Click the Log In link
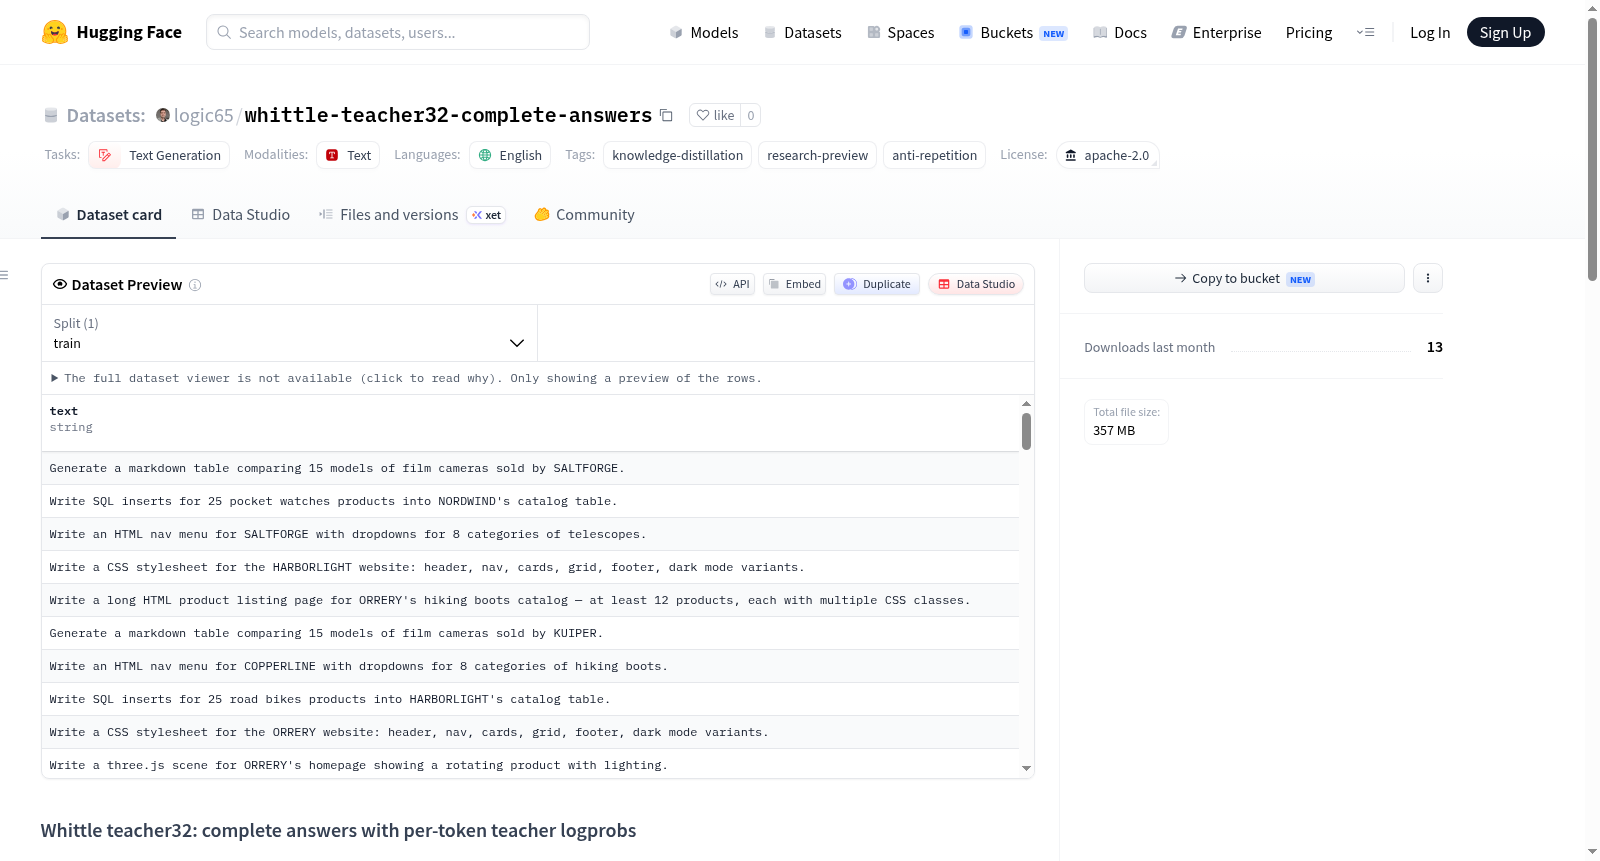 (1430, 32)
